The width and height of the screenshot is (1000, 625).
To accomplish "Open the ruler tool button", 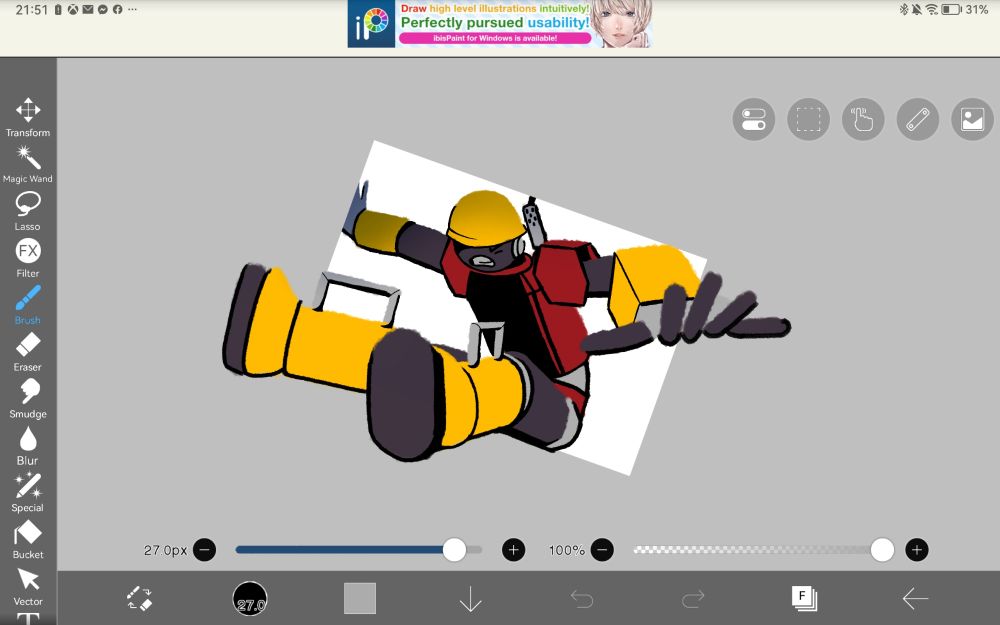I will [x=918, y=119].
